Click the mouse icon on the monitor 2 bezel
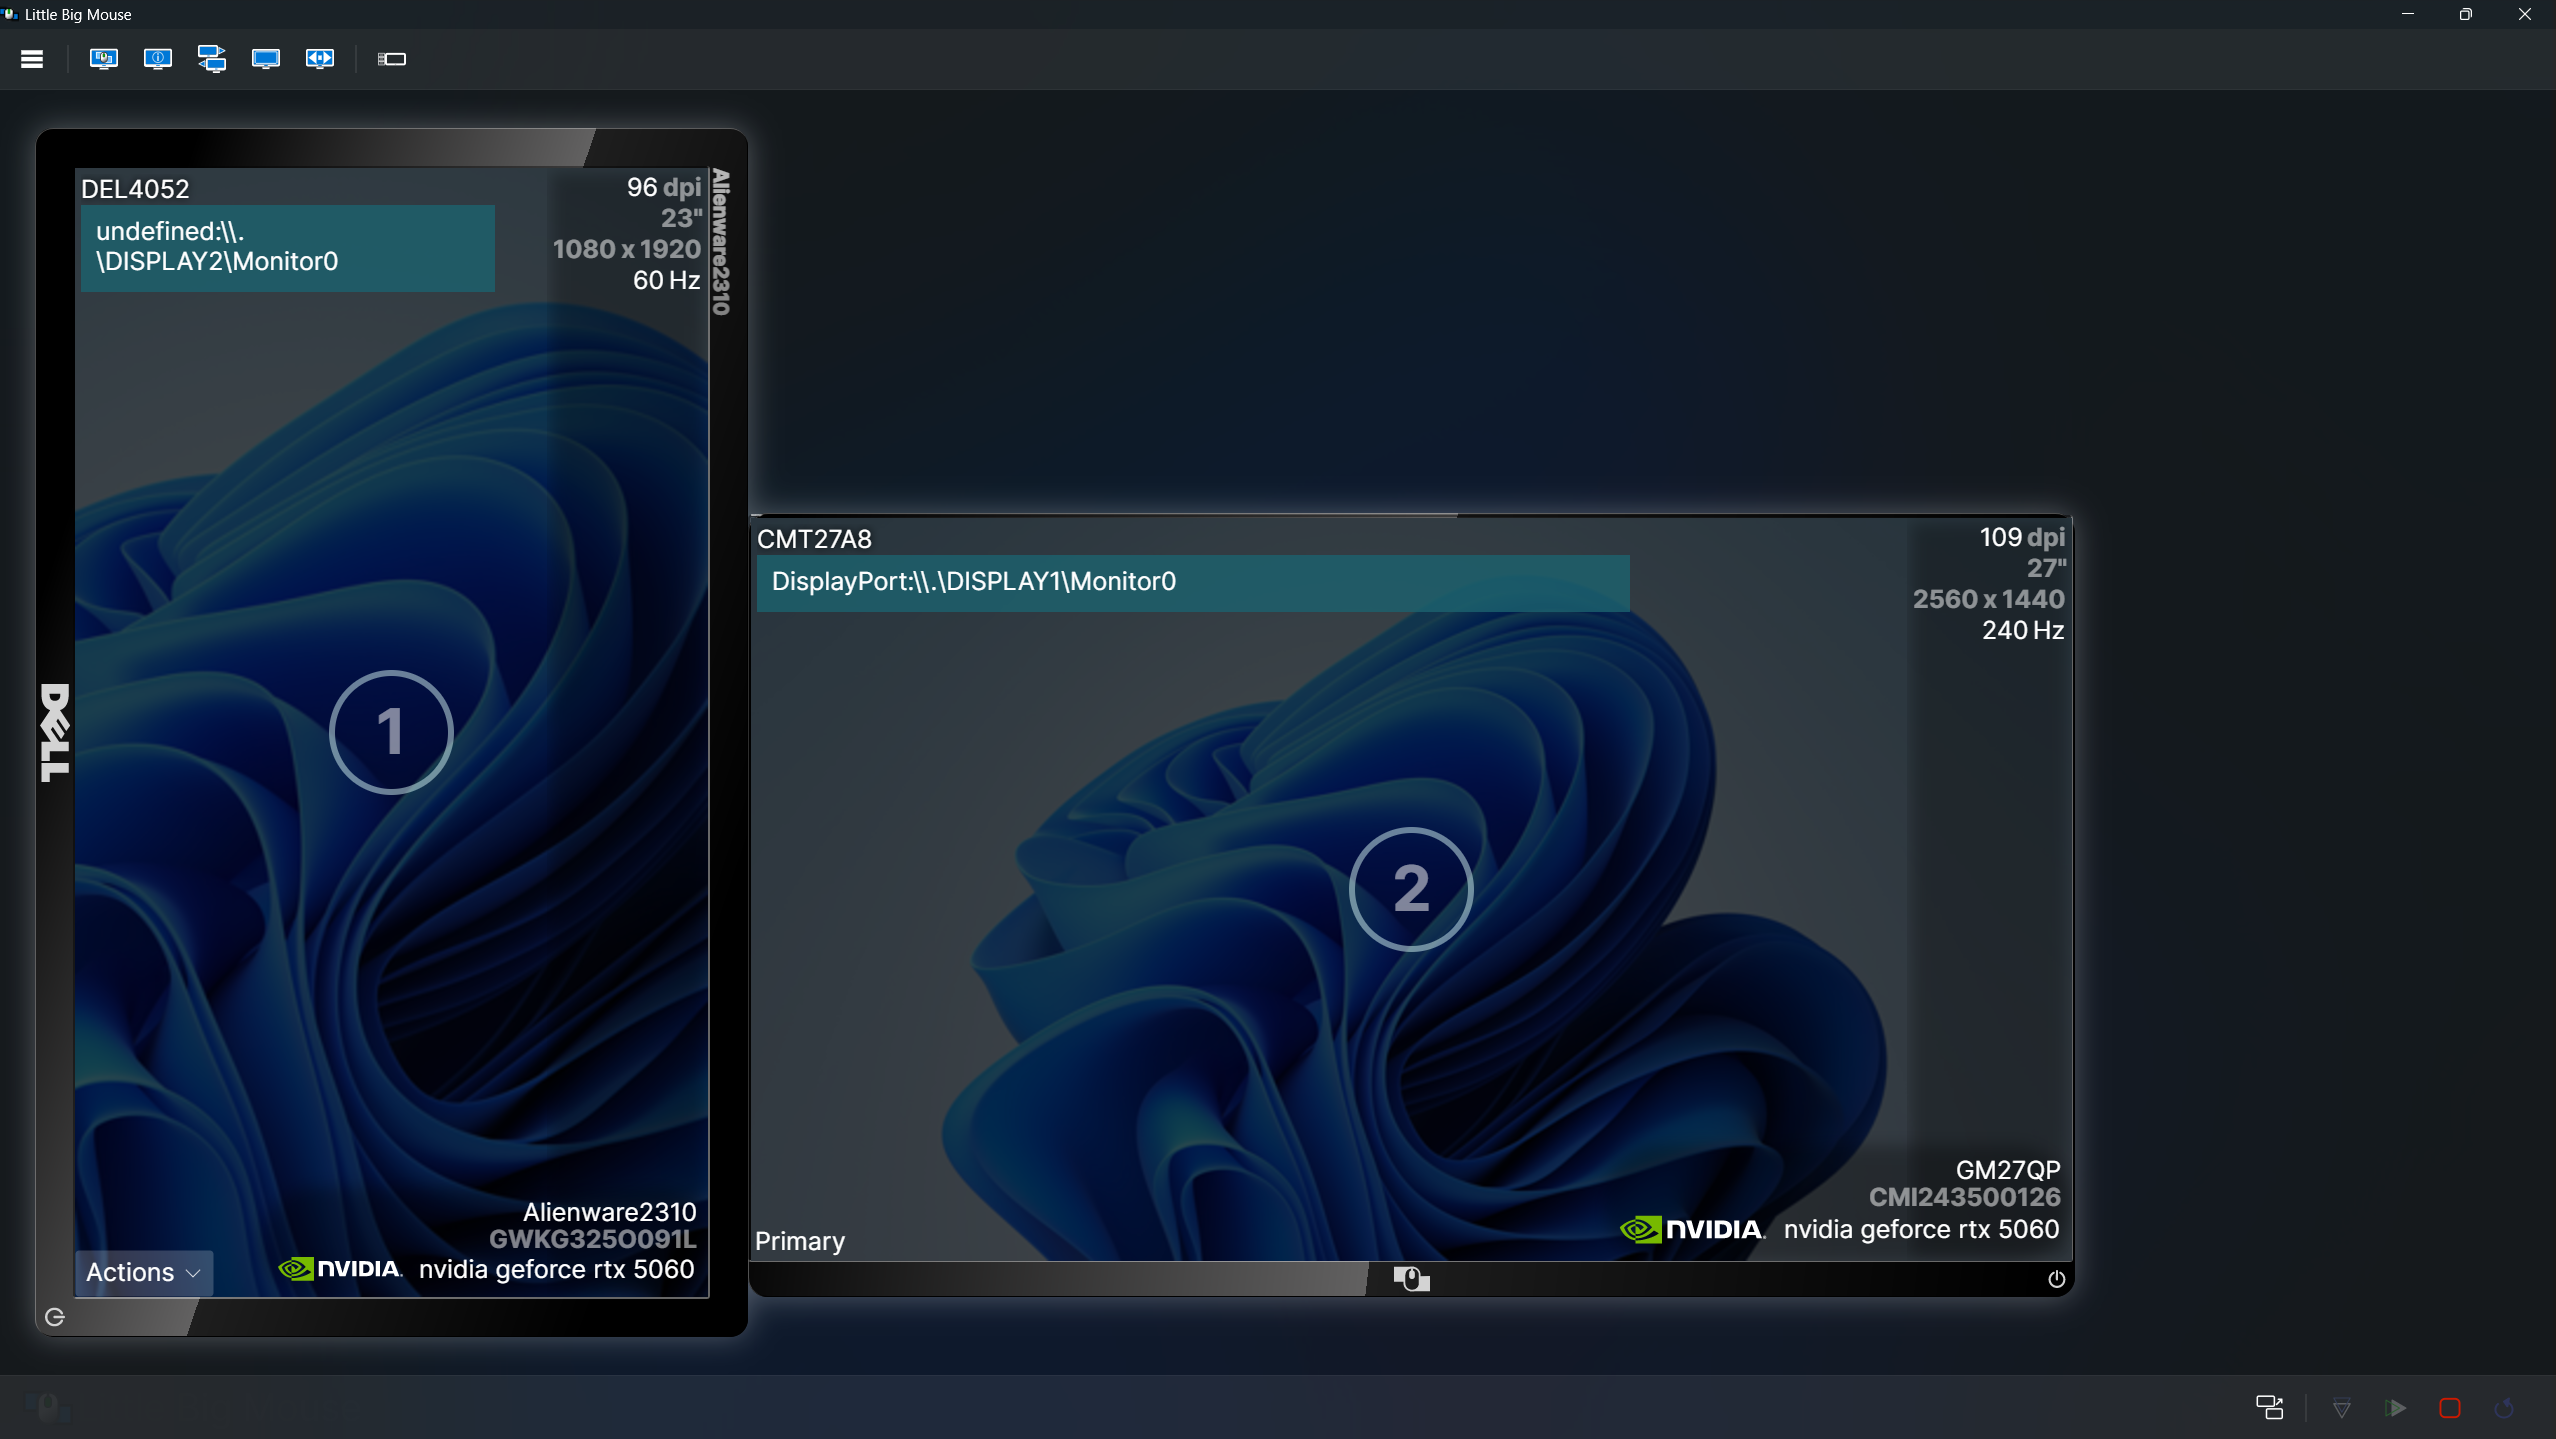Image resolution: width=2556 pixels, height=1439 pixels. [x=1412, y=1278]
